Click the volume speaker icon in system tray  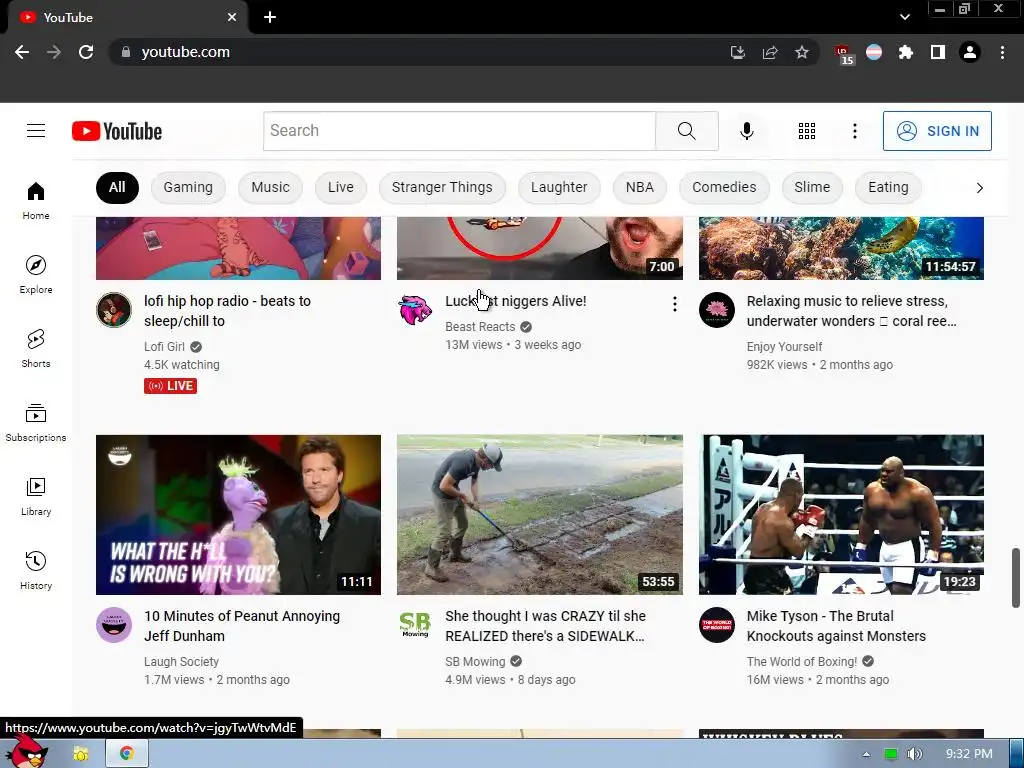click(915, 754)
